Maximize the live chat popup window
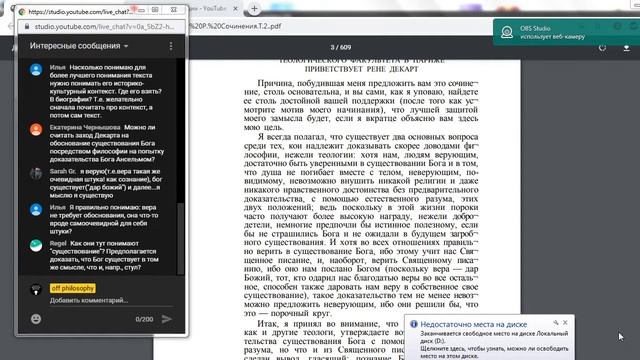Screen dimensions: 640x360 pyautogui.click(x=155, y=9)
